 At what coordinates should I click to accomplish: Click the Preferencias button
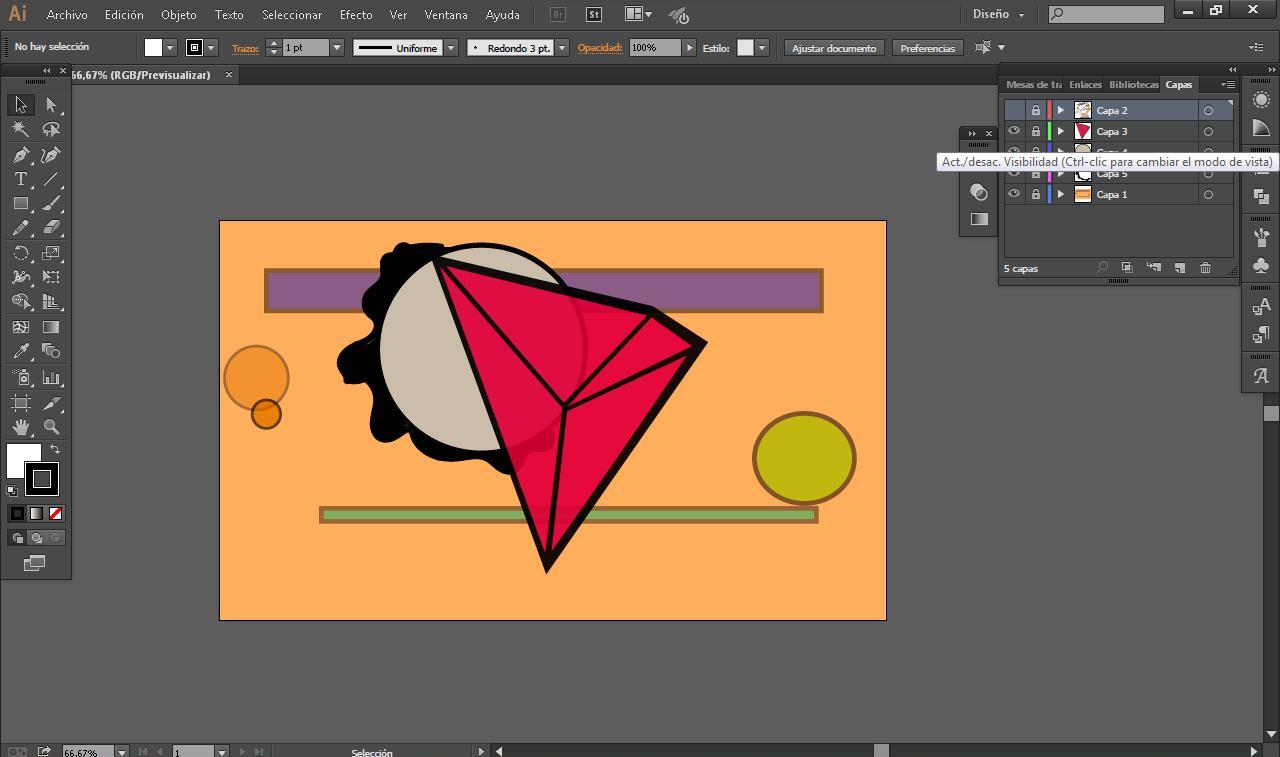click(x=927, y=48)
